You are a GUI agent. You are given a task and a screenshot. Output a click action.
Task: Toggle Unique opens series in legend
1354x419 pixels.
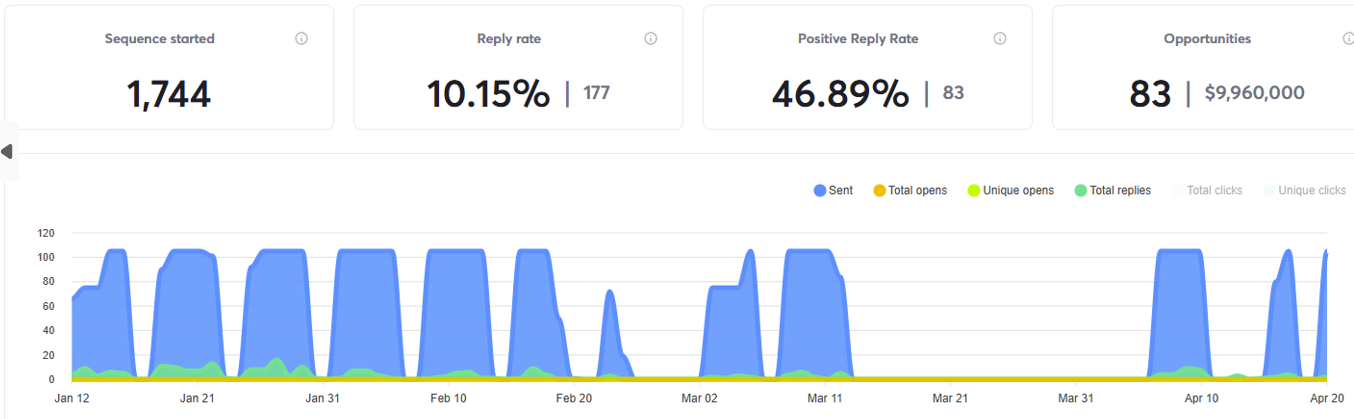coord(1010,190)
